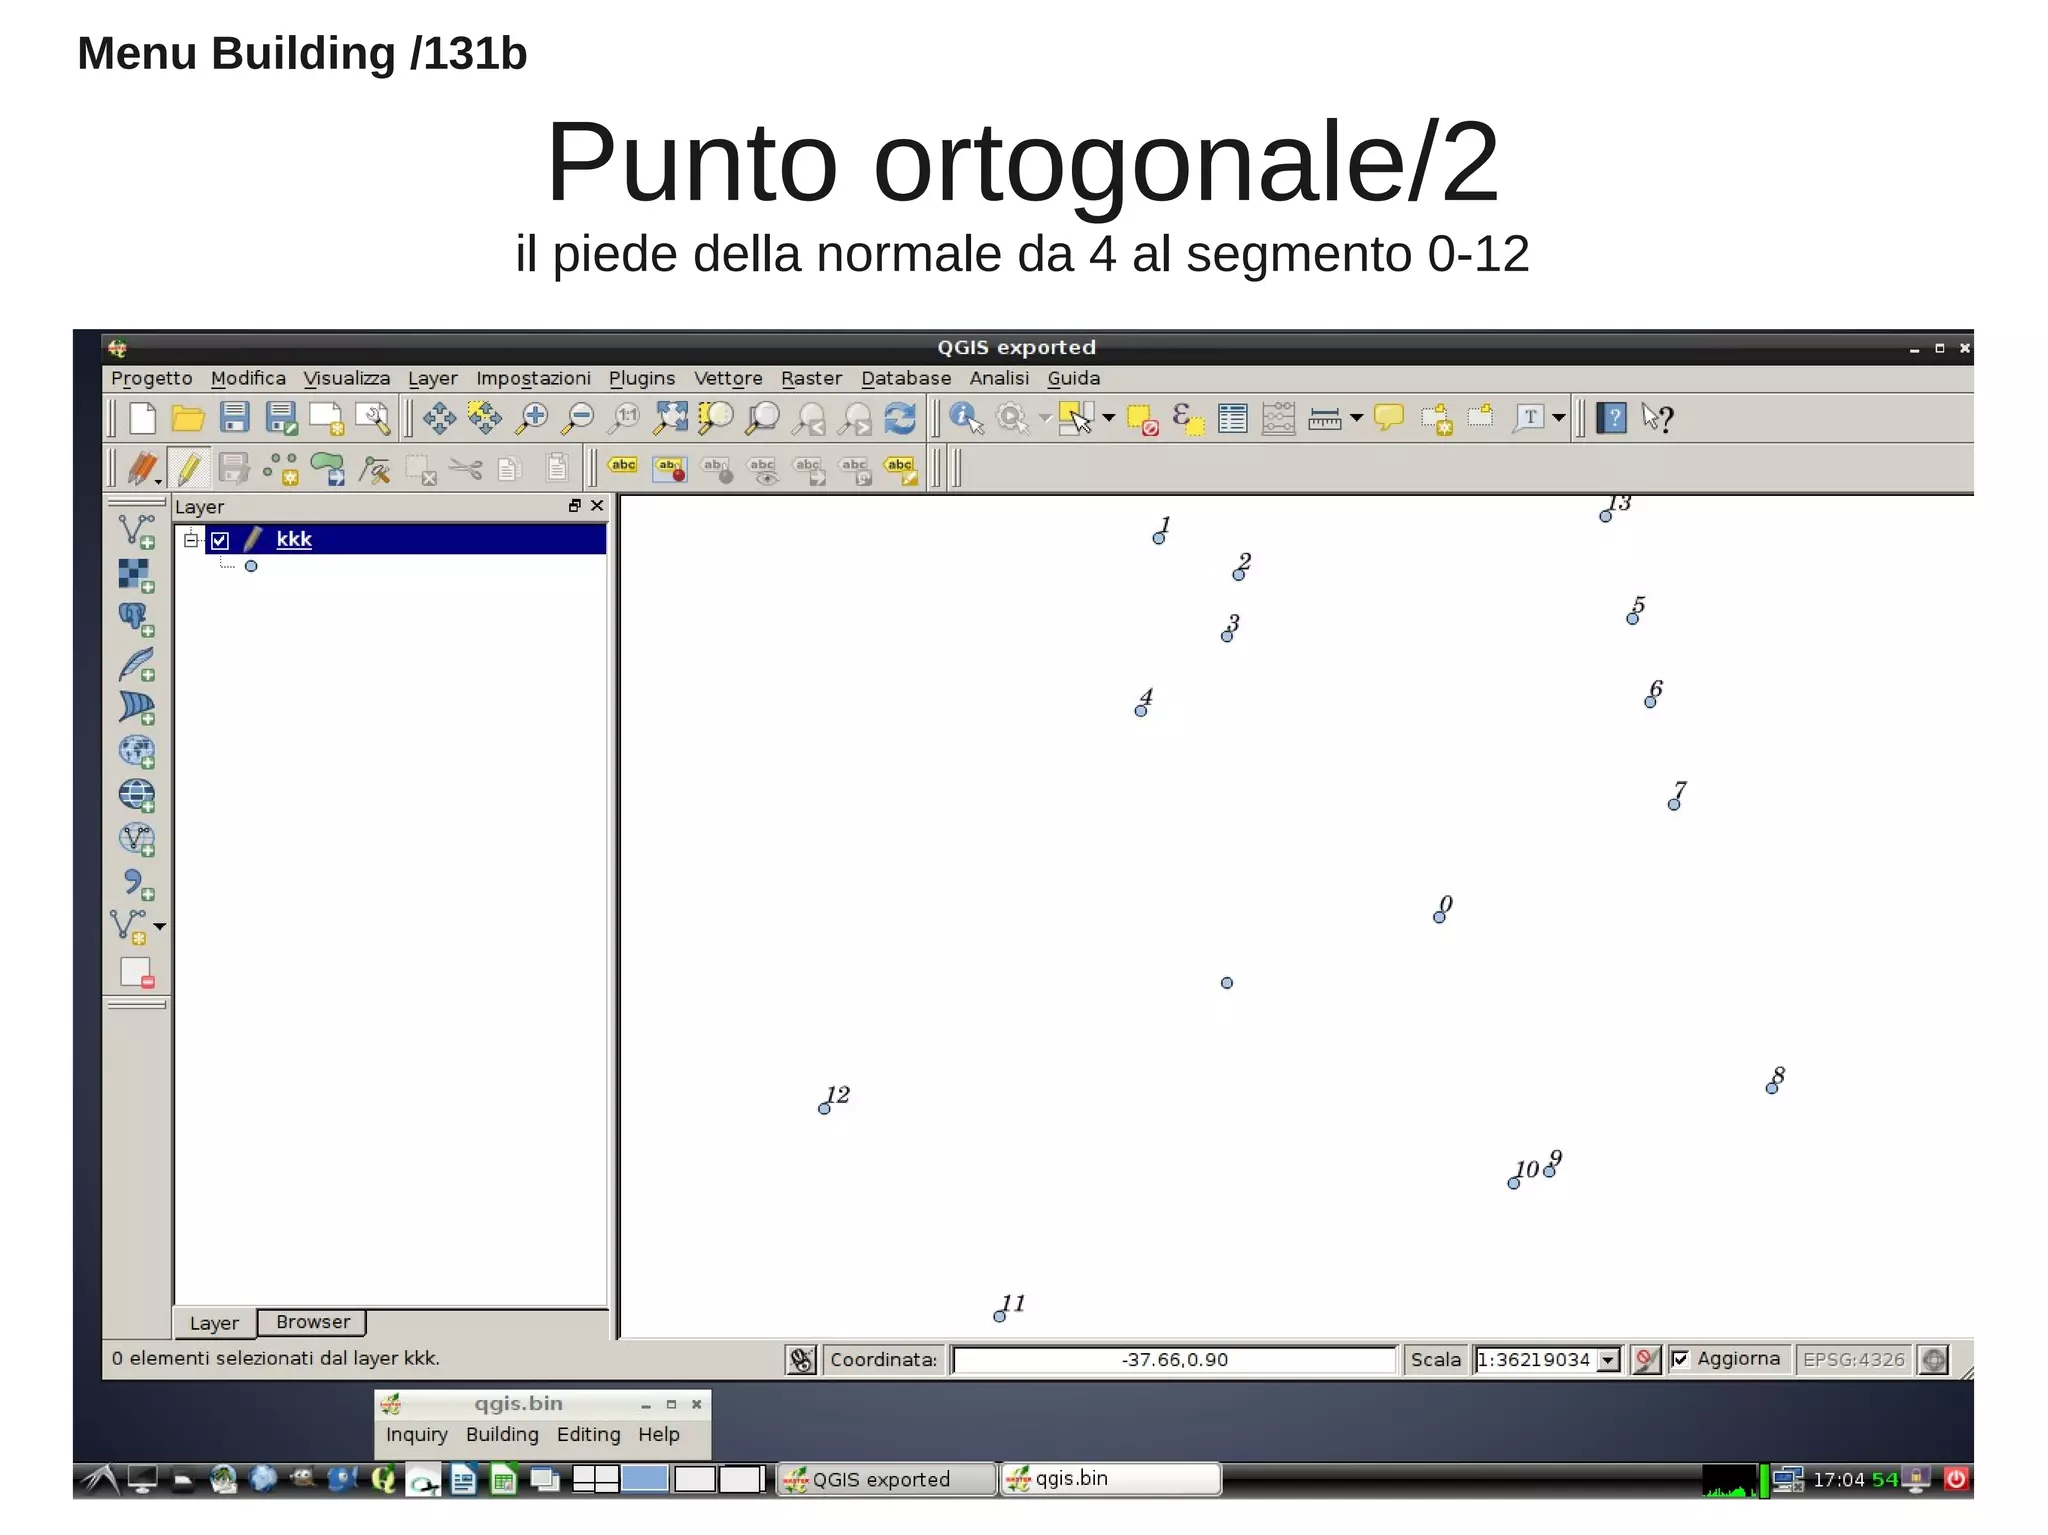Click the Zoom In magnifier tool
2048x1535 pixels.
(531, 418)
